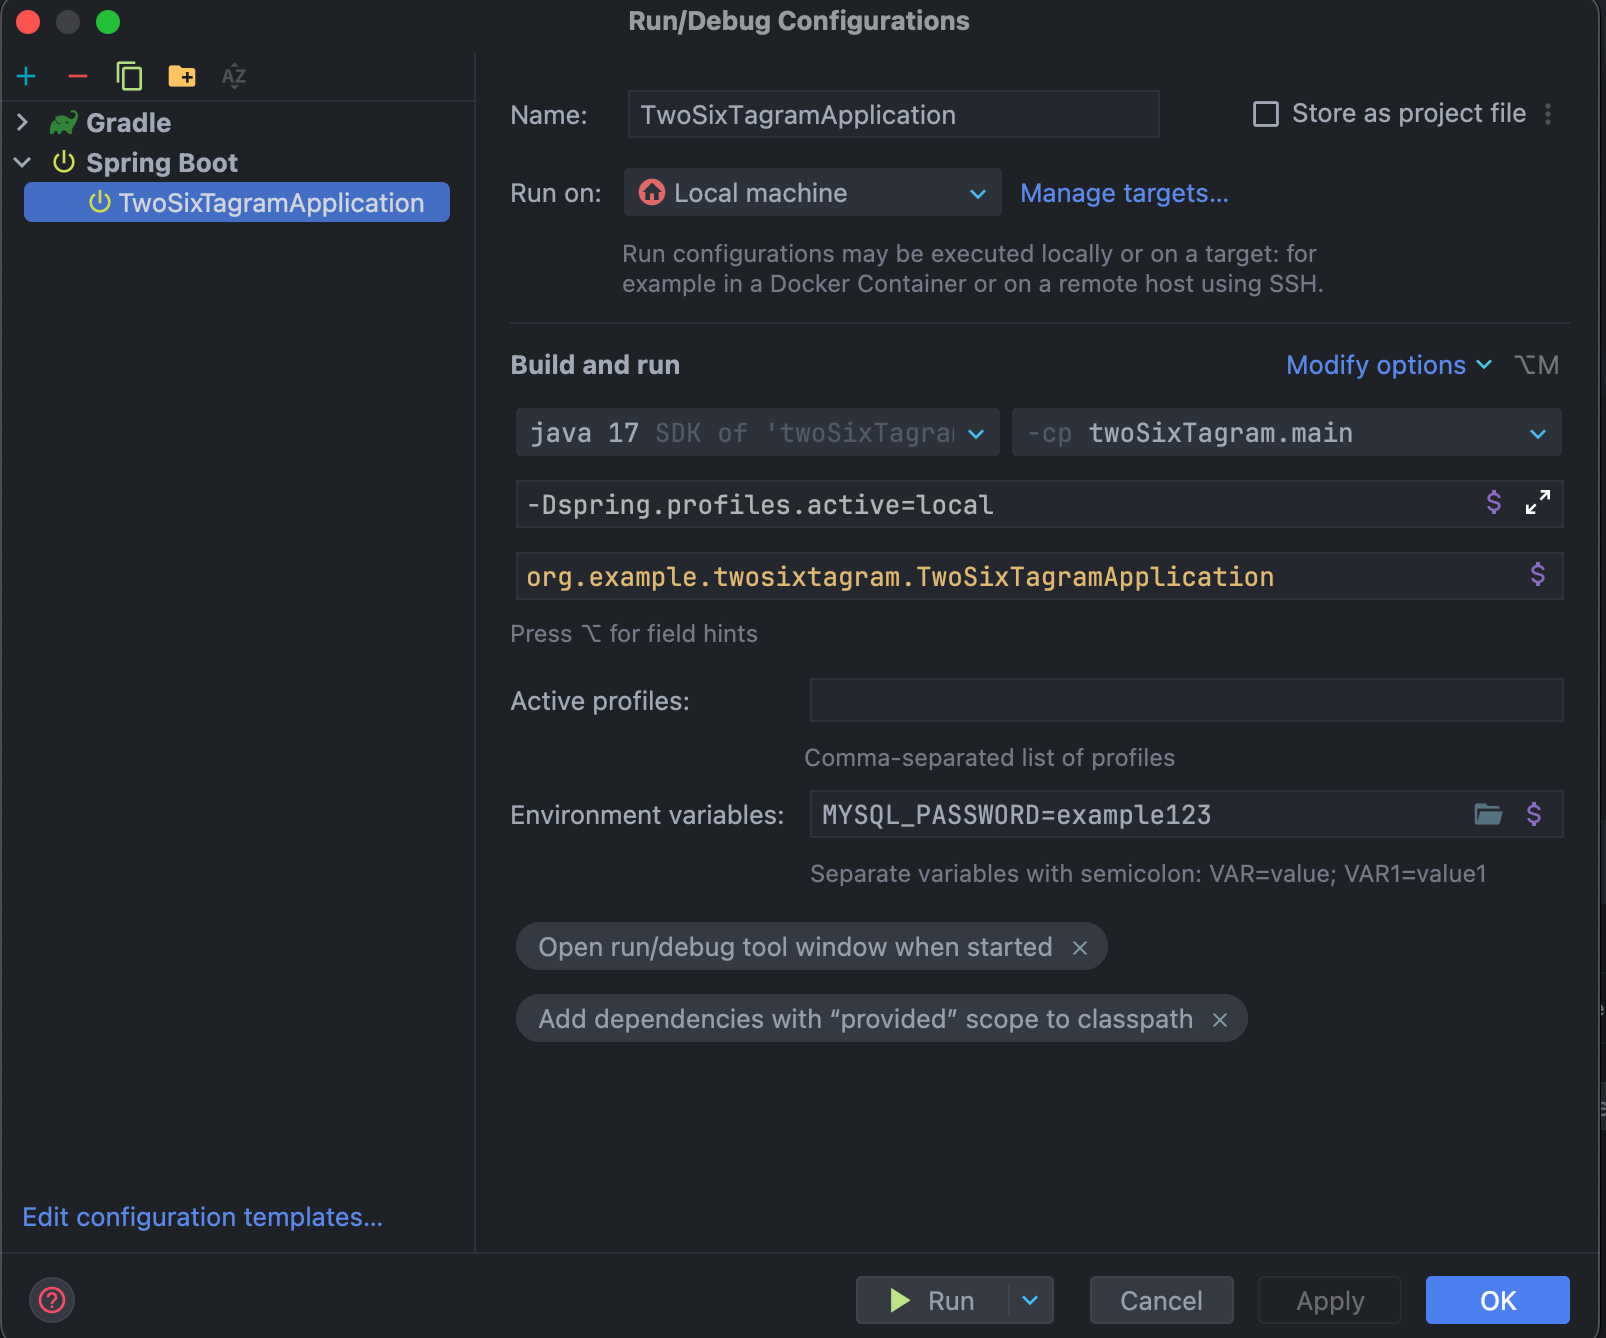Create a new configuration folder
1606x1338 pixels.
pos(182,76)
